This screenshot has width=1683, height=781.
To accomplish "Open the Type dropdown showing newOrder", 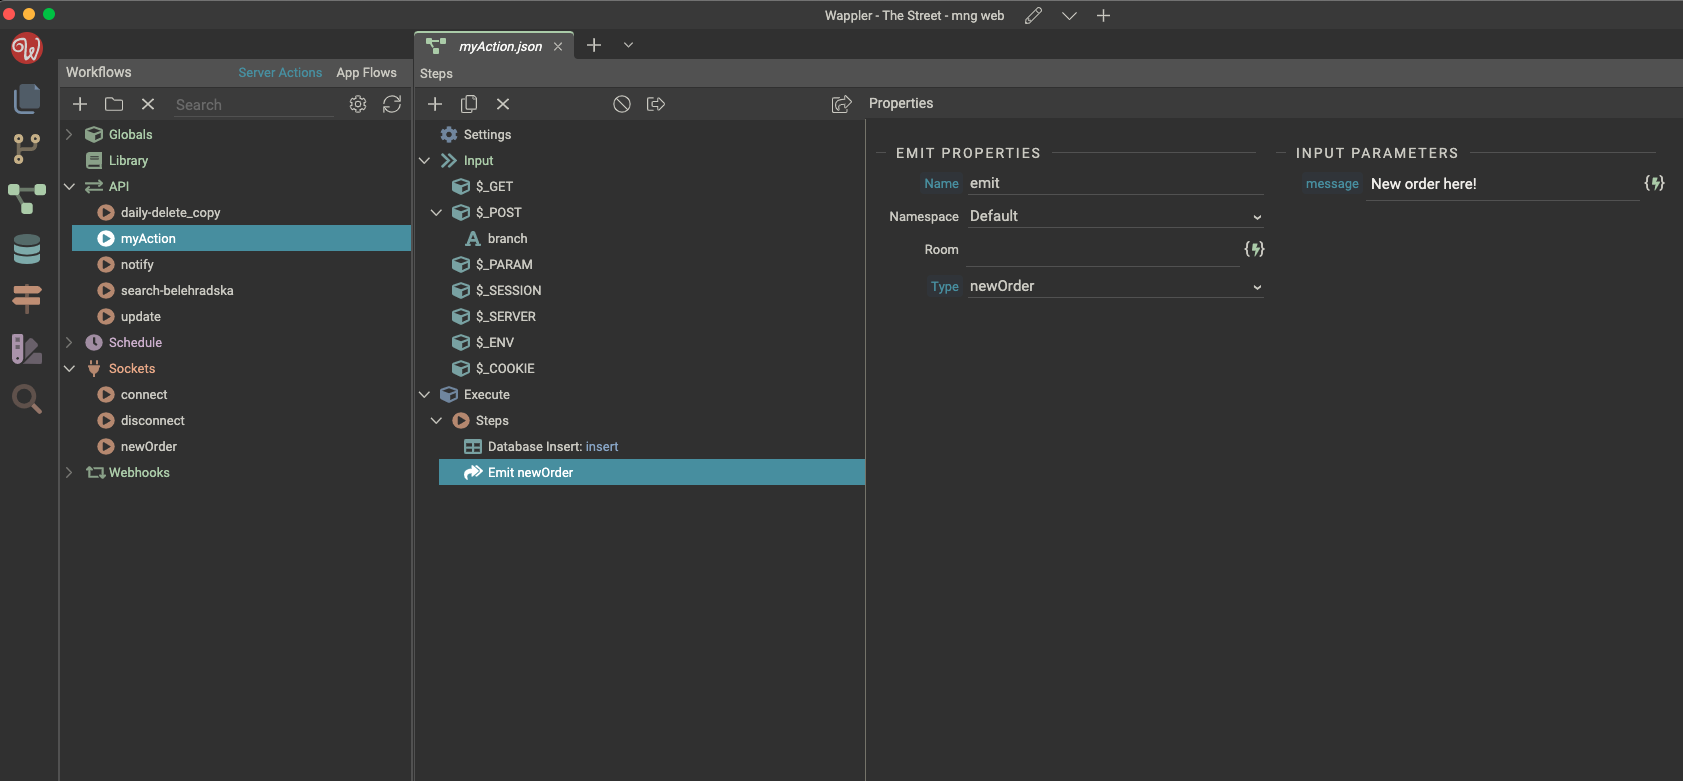I will 1115,286.
